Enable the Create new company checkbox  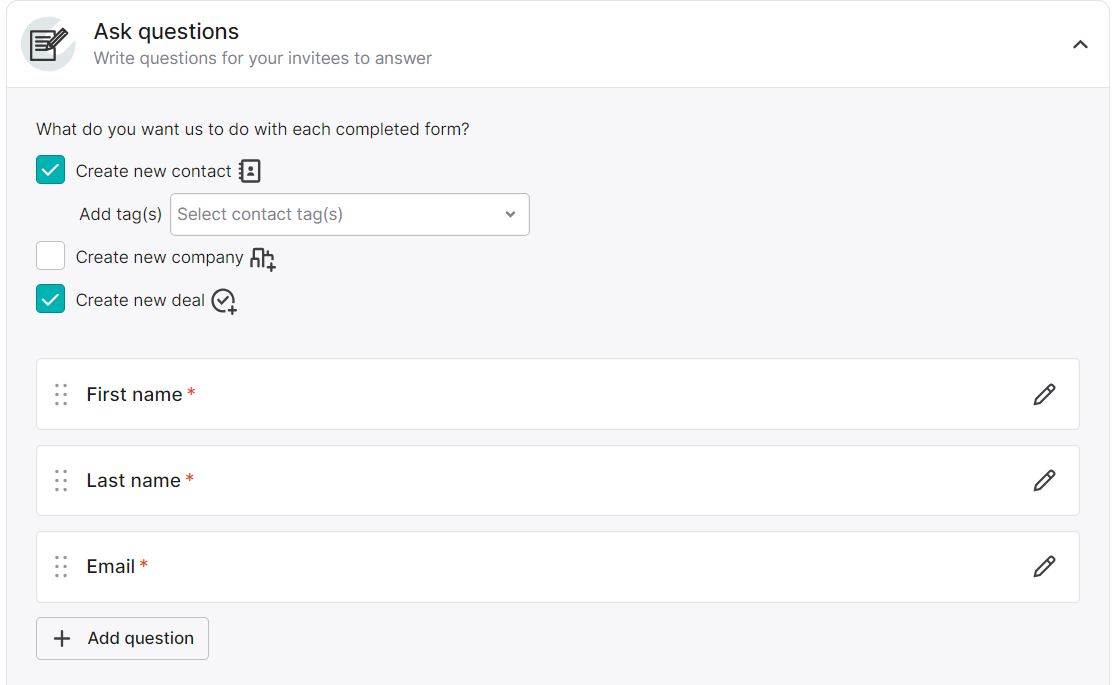pyautogui.click(x=50, y=256)
